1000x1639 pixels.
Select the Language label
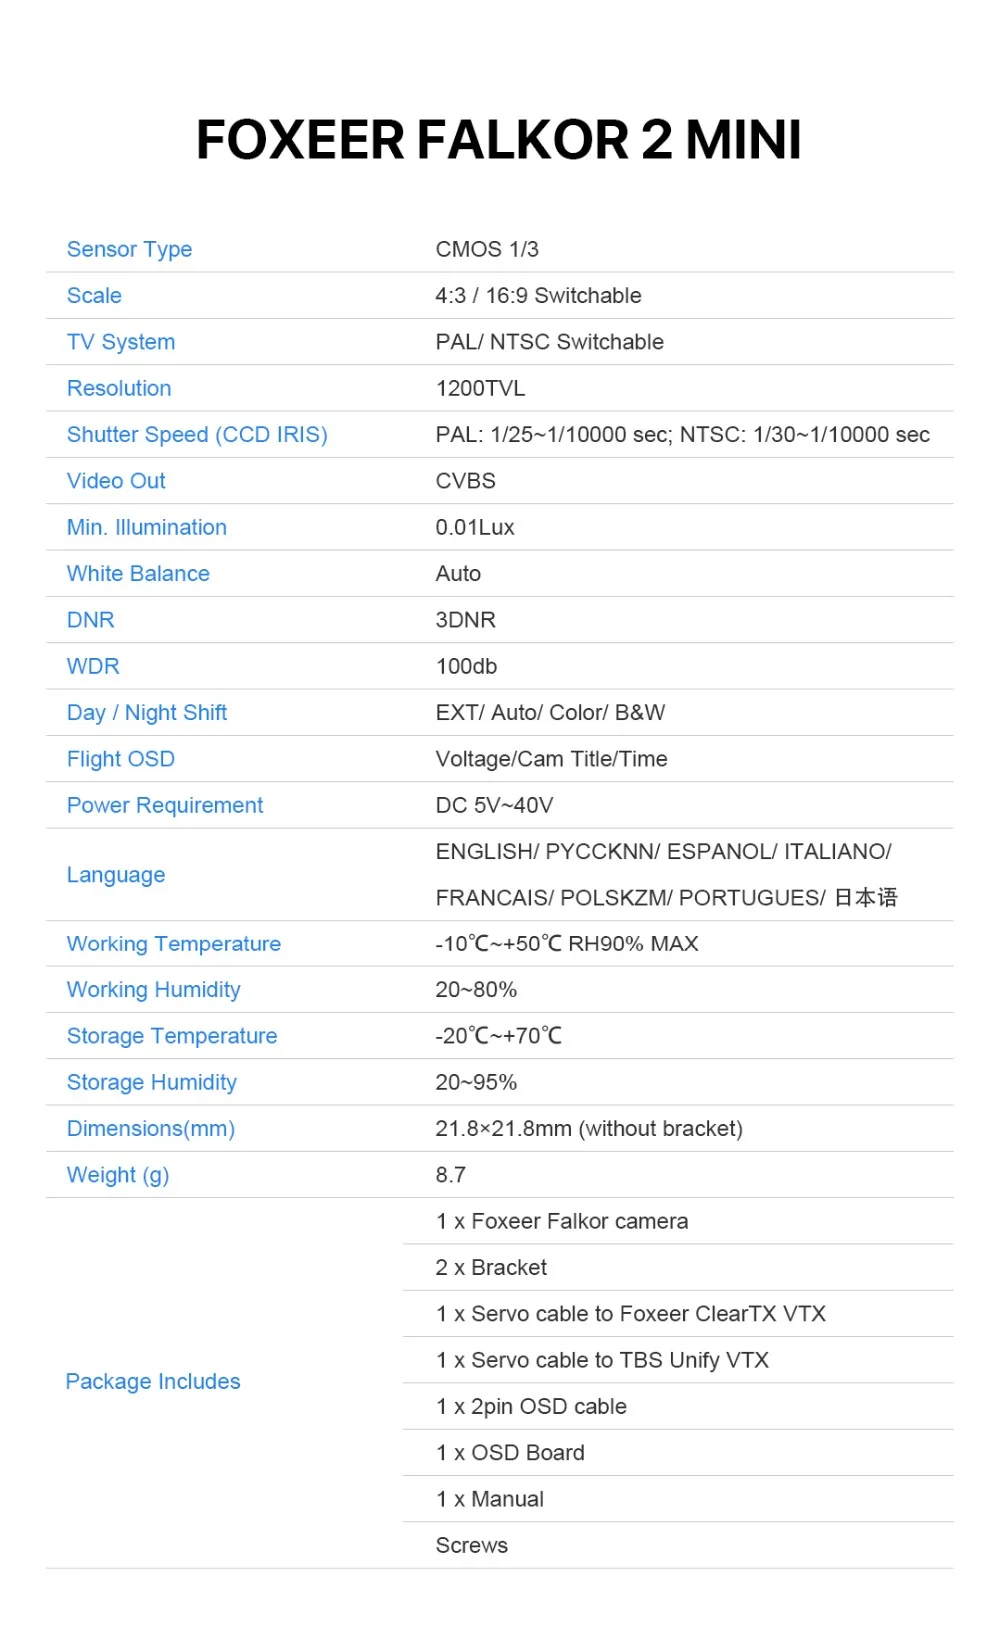pos(116,875)
